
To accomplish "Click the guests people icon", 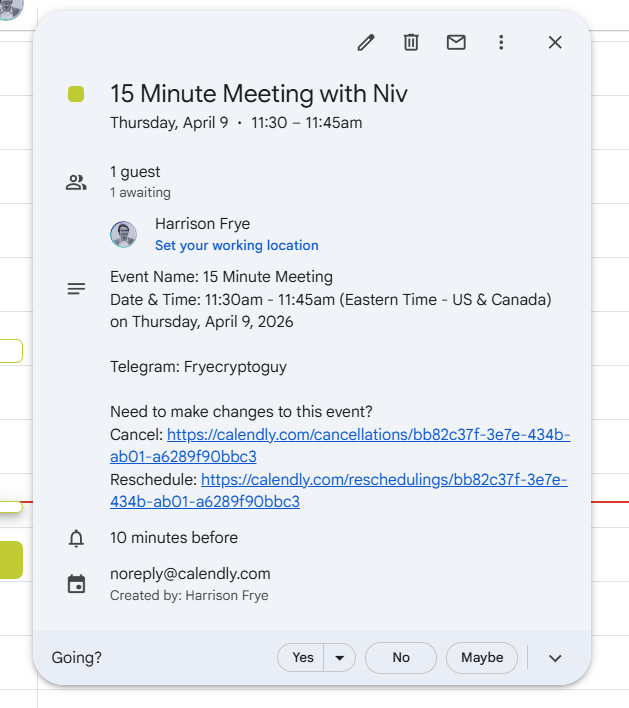I will point(76,182).
